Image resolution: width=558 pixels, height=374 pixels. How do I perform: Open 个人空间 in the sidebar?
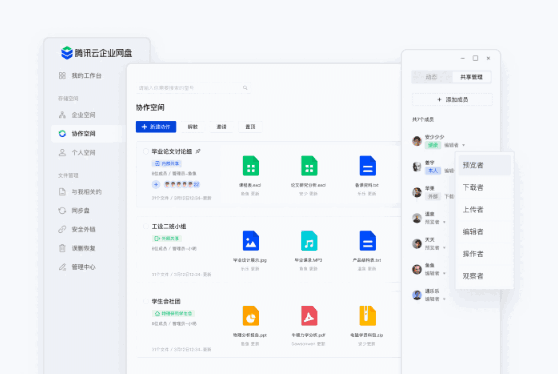[x=77, y=153]
